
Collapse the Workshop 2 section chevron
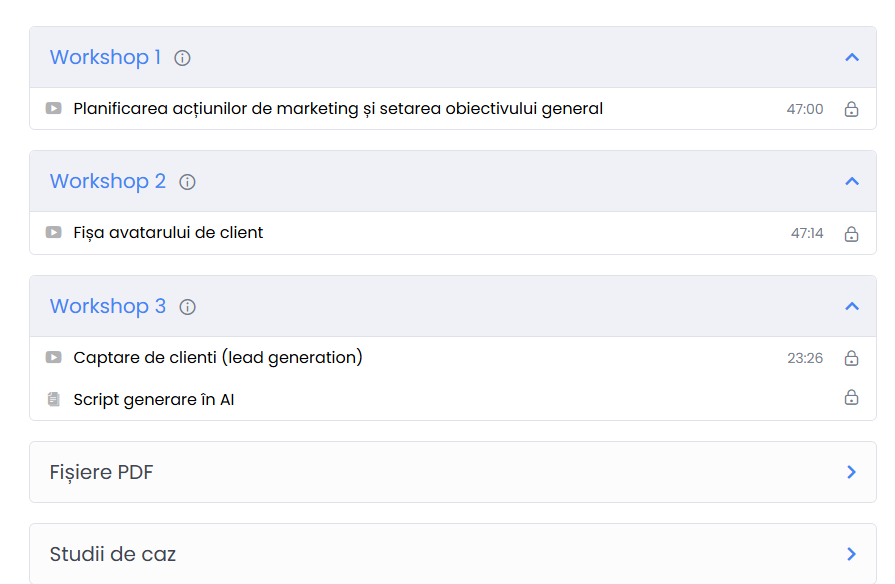click(x=852, y=182)
